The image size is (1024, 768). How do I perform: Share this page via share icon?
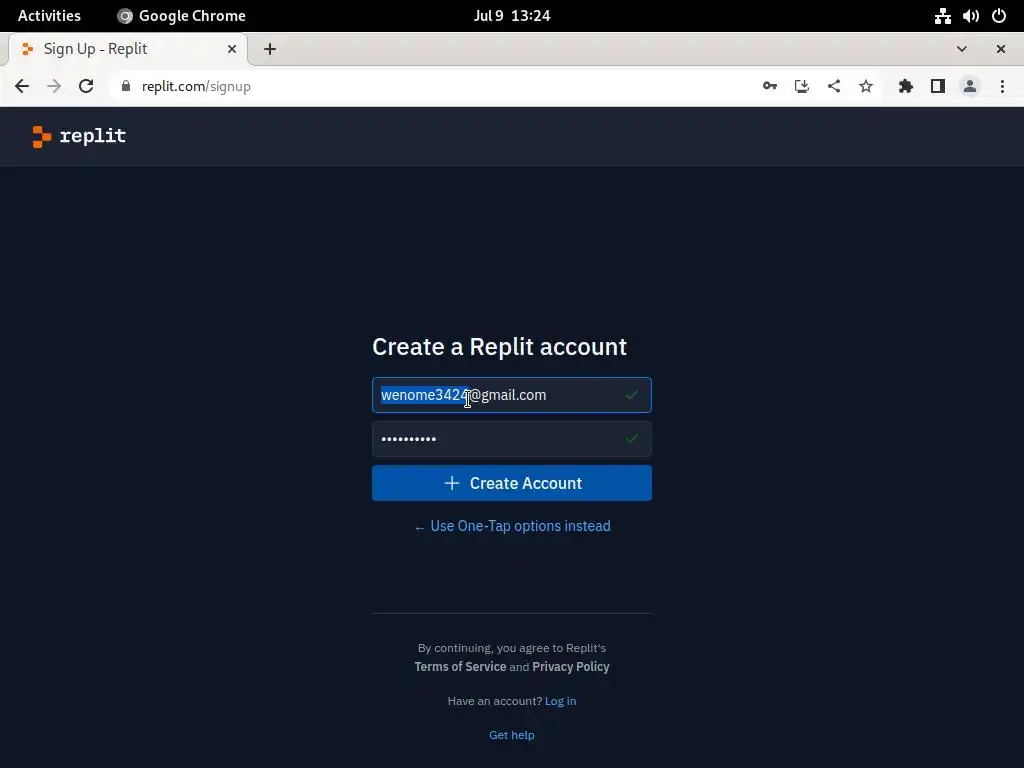click(x=834, y=86)
